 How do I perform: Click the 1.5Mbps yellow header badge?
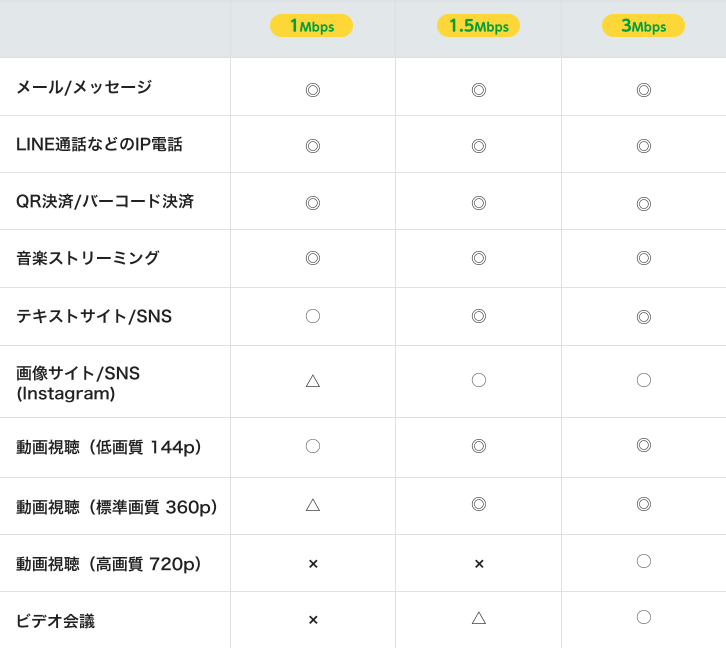pos(478,26)
